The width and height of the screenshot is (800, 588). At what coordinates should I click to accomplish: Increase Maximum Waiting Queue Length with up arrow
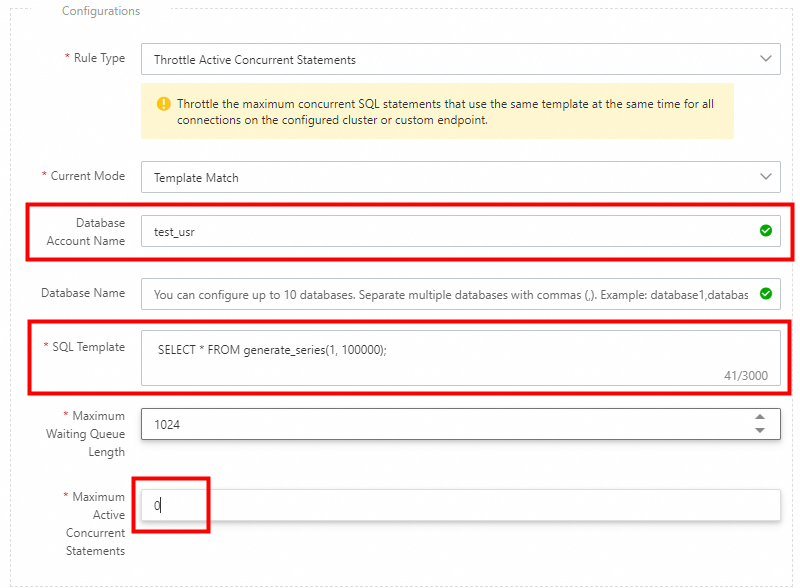(x=760, y=417)
